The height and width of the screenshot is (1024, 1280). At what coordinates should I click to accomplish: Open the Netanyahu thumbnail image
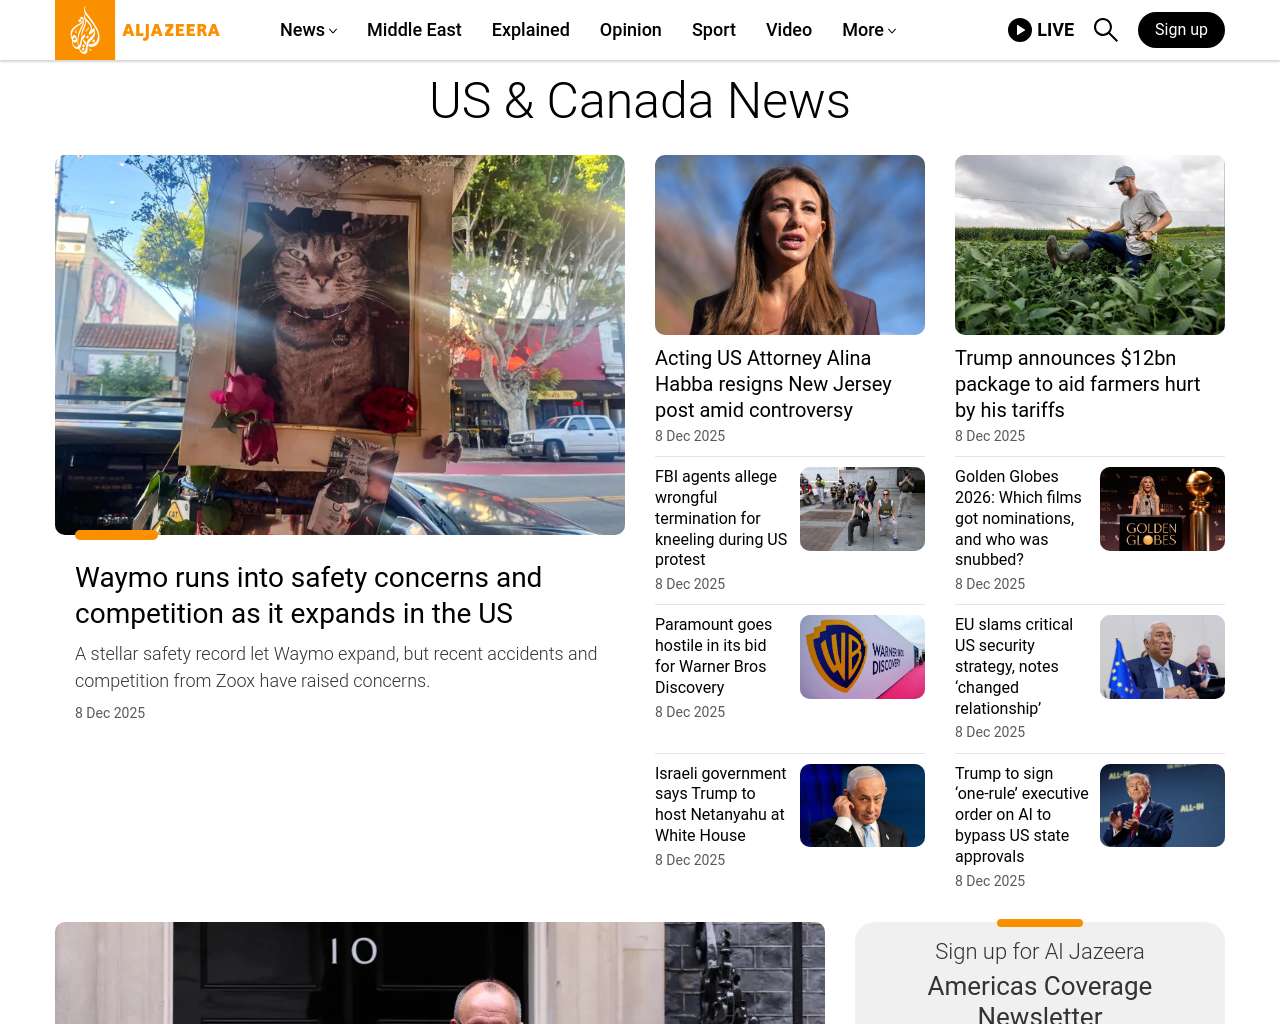coord(862,805)
